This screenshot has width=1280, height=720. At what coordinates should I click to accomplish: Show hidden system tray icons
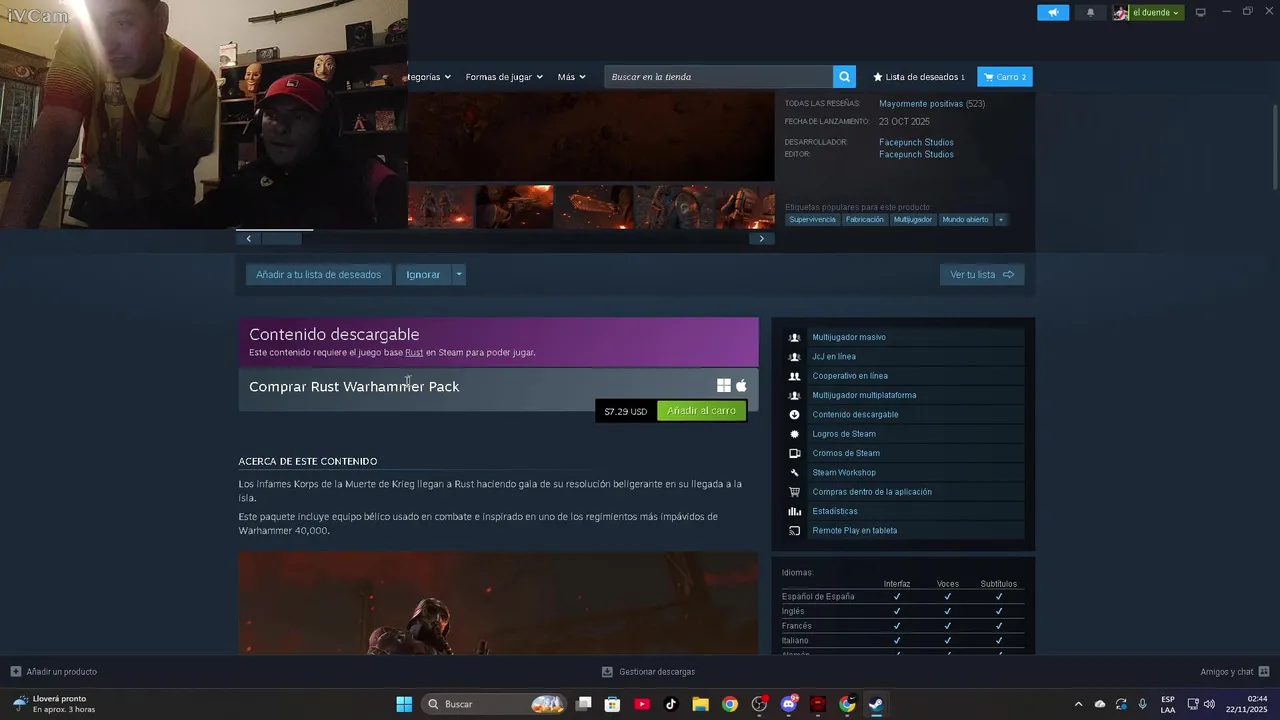click(1078, 704)
